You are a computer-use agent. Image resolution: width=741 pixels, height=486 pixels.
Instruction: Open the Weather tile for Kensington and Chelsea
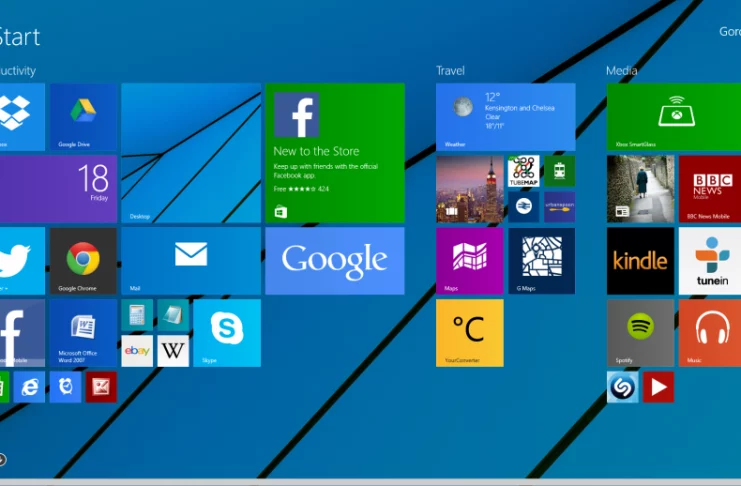pyautogui.click(x=506, y=117)
